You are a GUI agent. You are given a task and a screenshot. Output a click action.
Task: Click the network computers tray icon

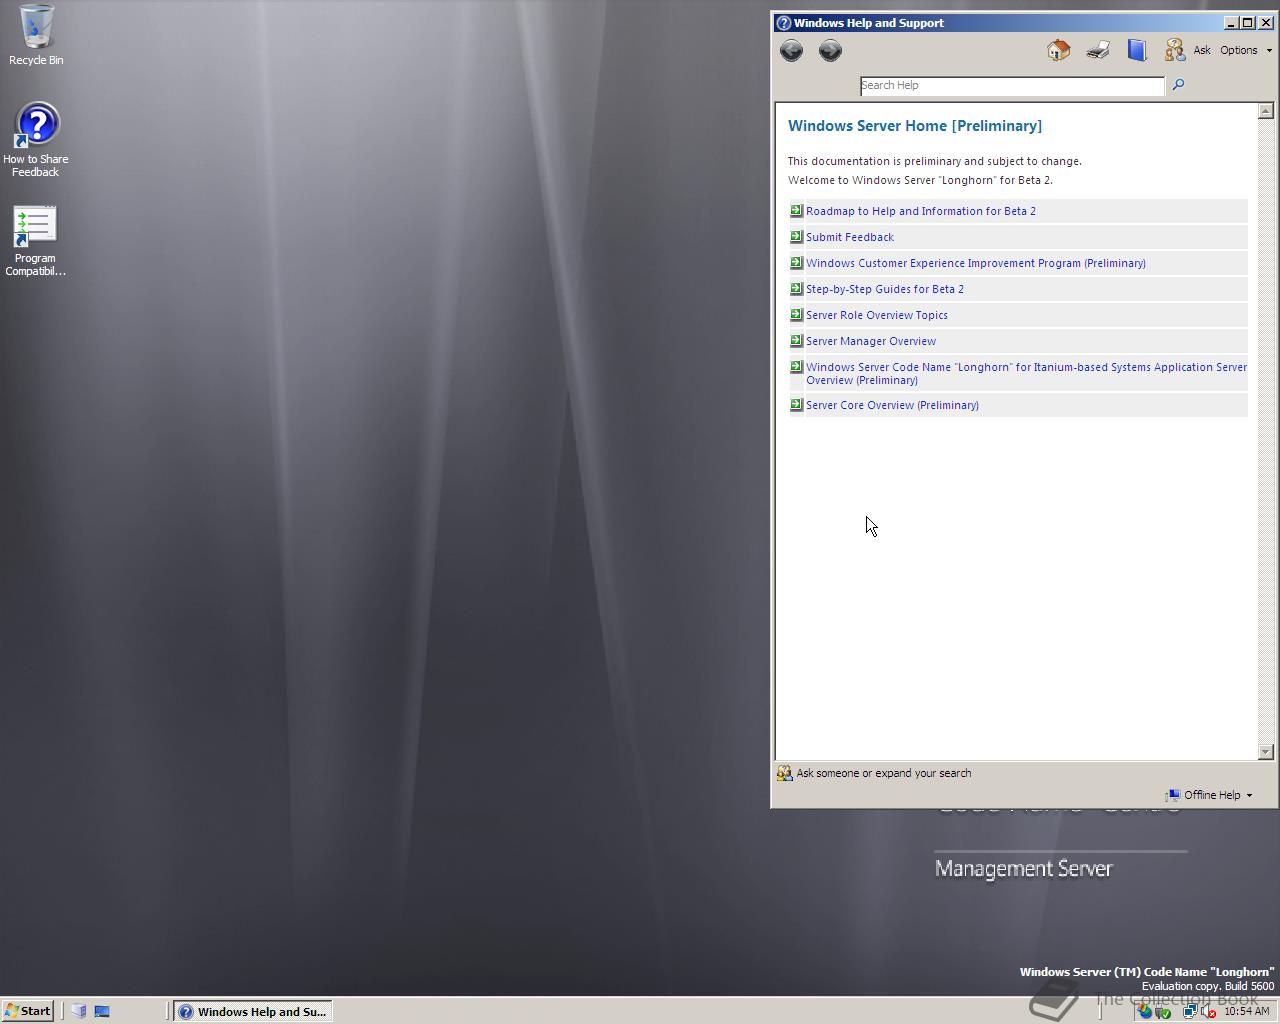pyautogui.click(x=1190, y=1011)
